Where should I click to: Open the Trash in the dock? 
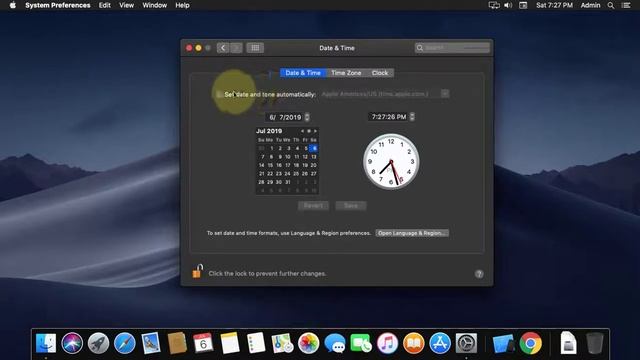[x=594, y=343]
